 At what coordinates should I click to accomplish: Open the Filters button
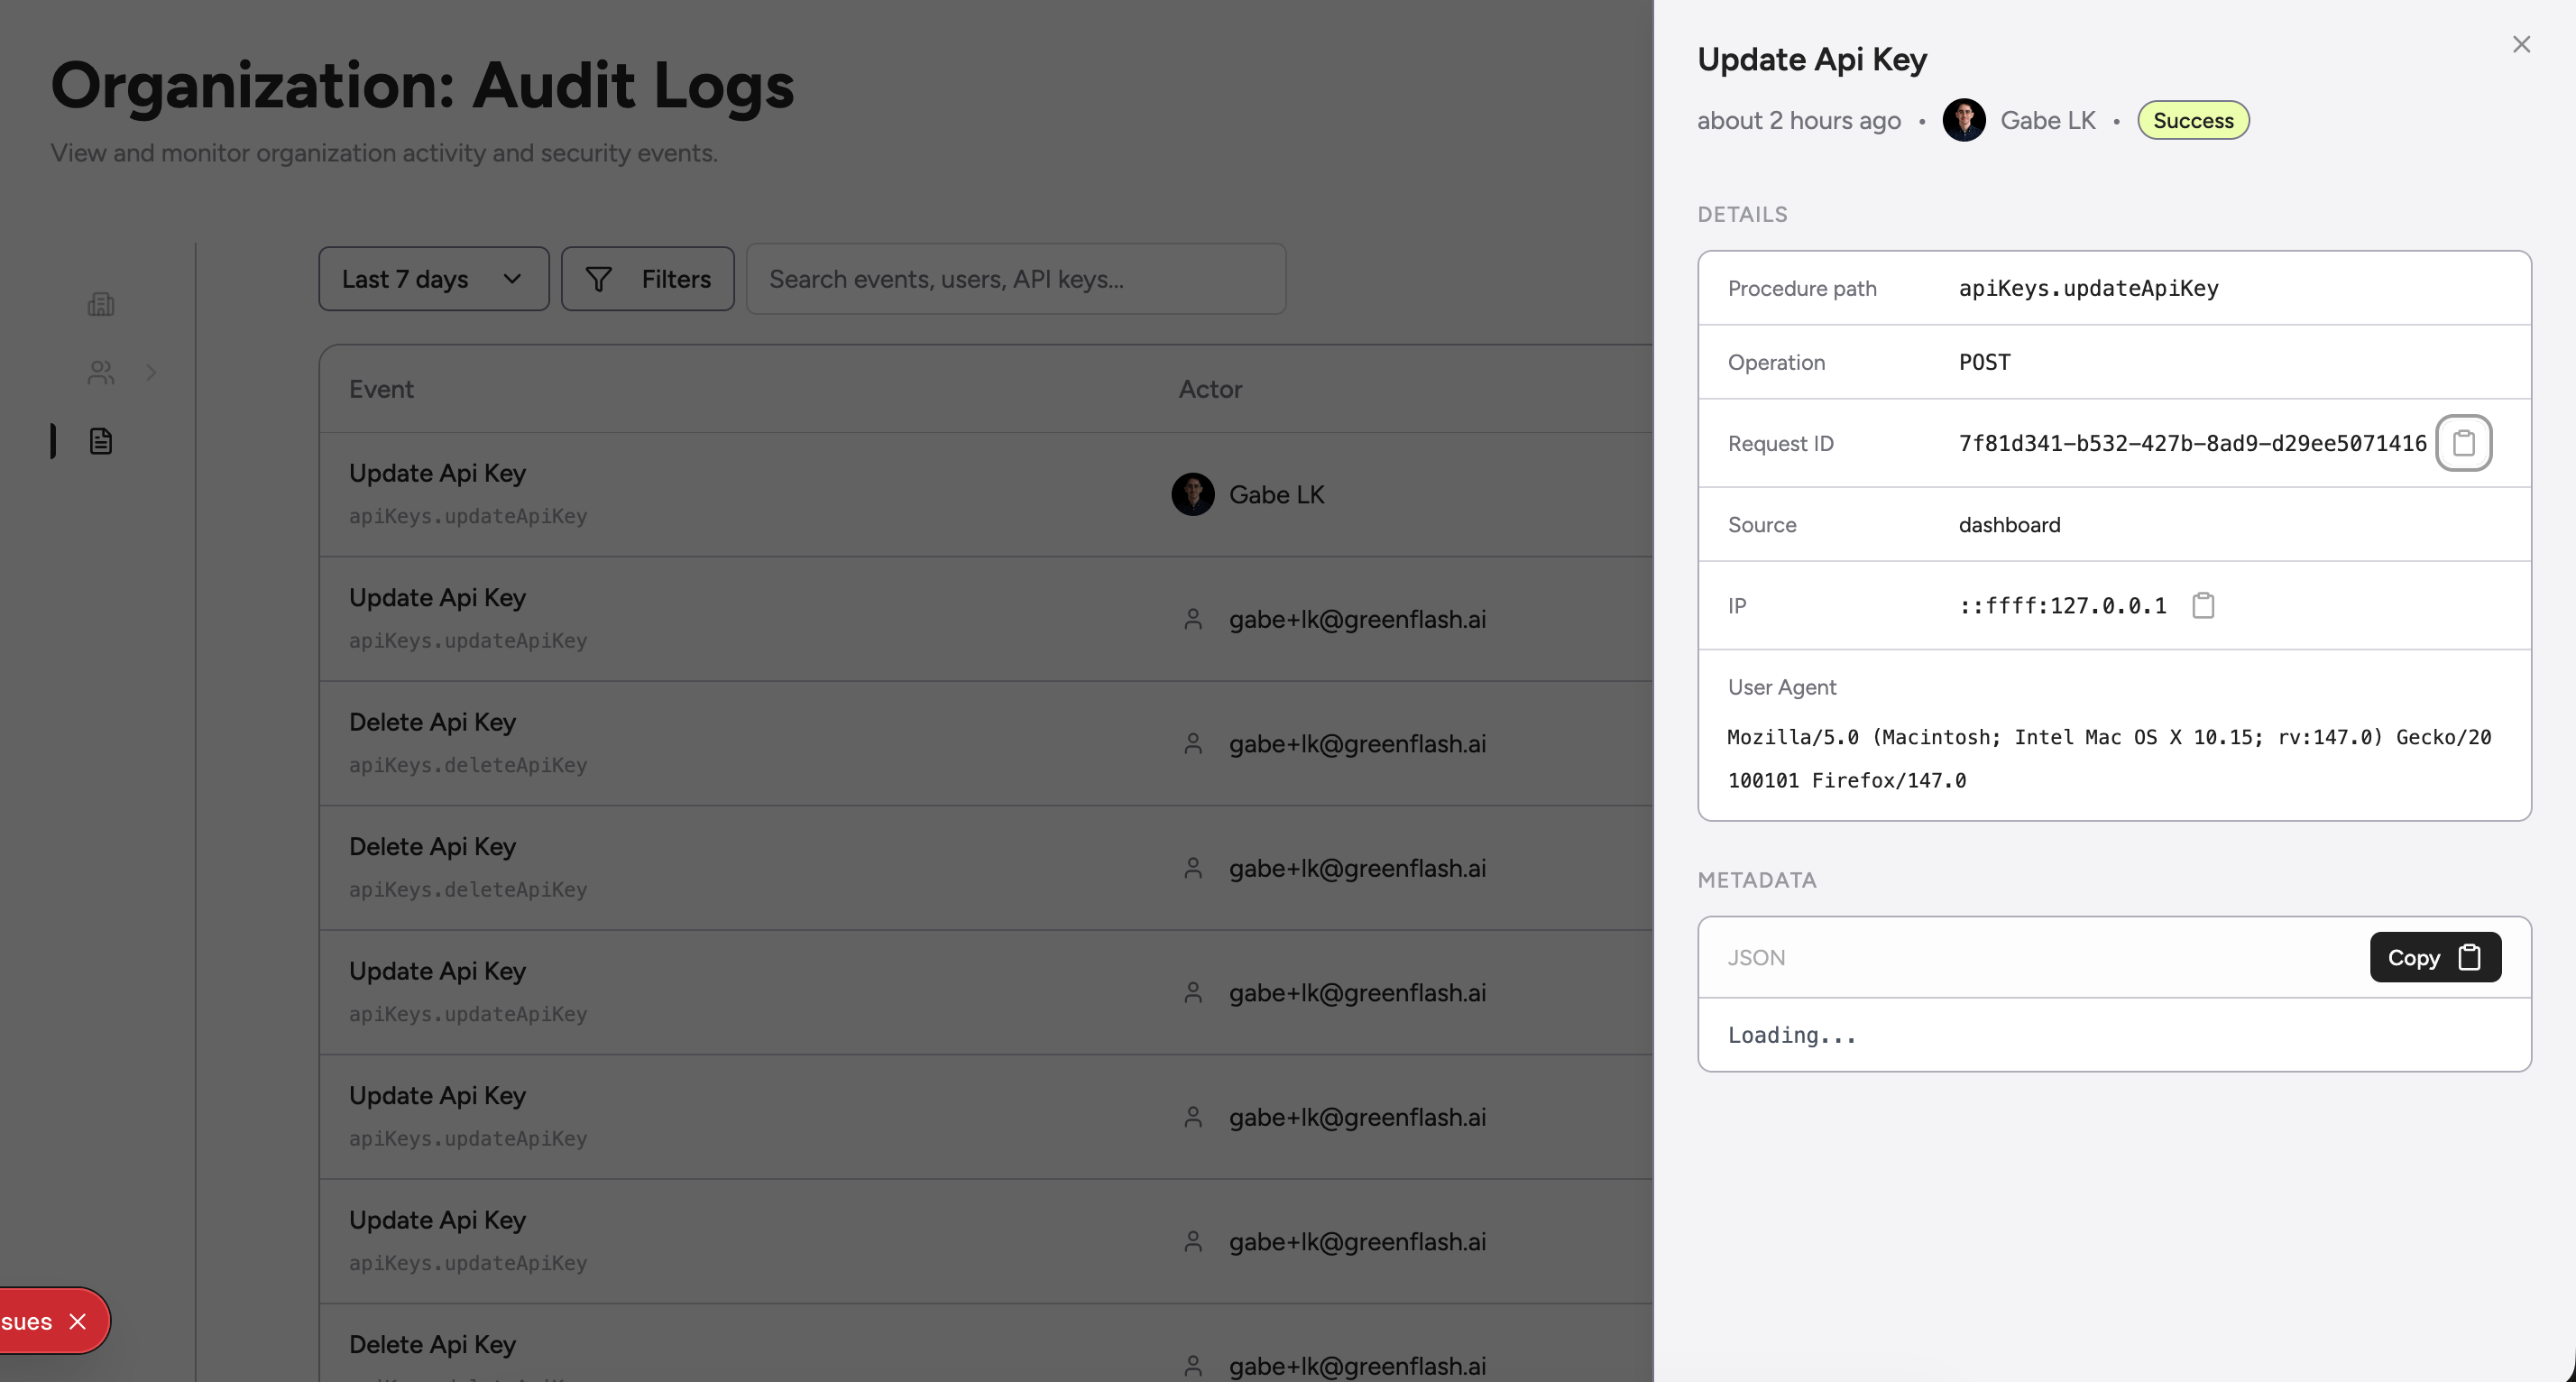tap(647, 279)
